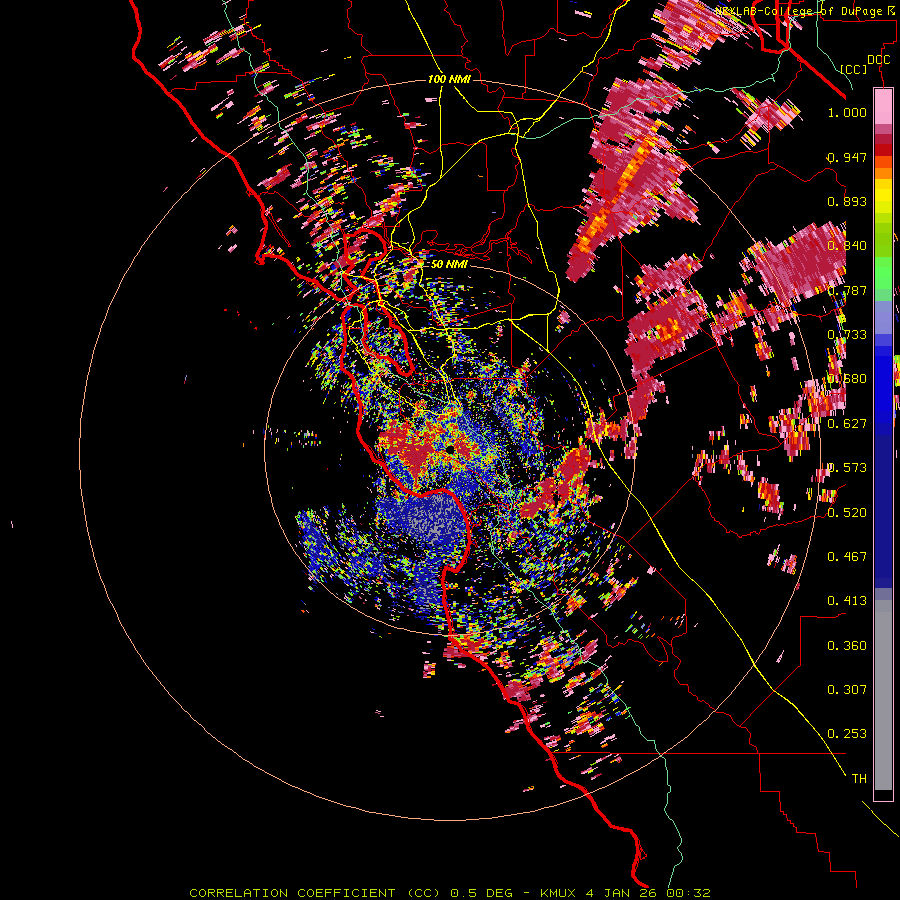Click the "[CC]" units label

(854, 69)
